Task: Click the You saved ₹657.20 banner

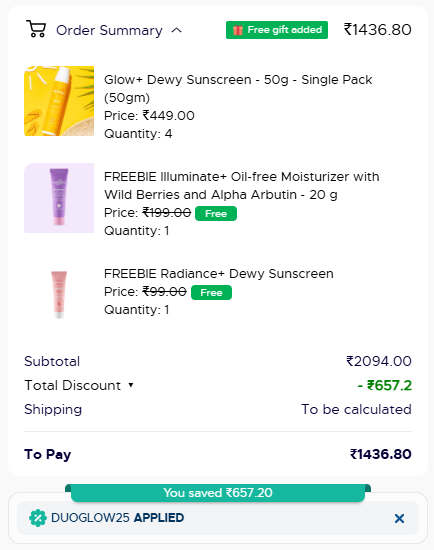Action: 218,492
